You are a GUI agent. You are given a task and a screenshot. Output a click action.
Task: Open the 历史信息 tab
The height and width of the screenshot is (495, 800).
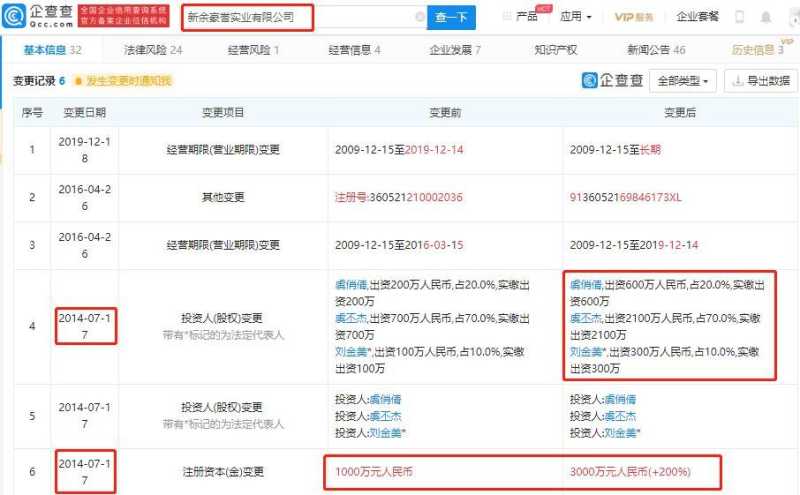point(756,49)
